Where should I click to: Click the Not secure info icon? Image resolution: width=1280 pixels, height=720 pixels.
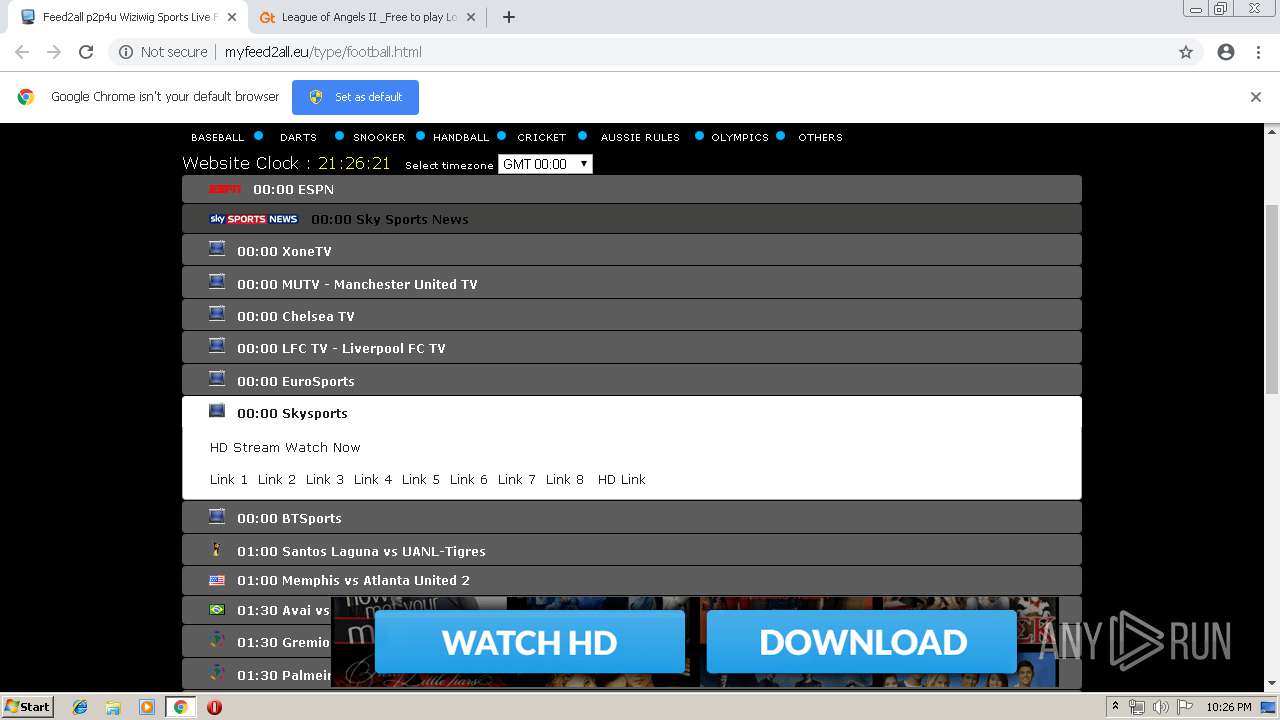point(126,52)
